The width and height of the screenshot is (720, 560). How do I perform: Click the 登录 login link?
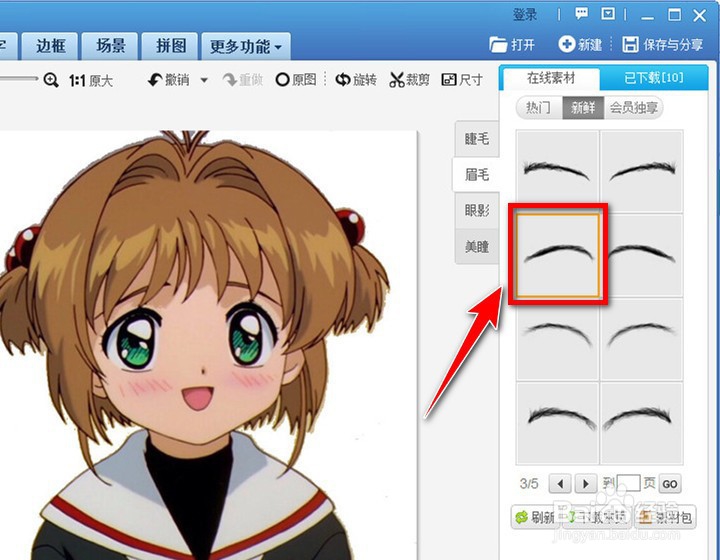[x=524, y=15]
